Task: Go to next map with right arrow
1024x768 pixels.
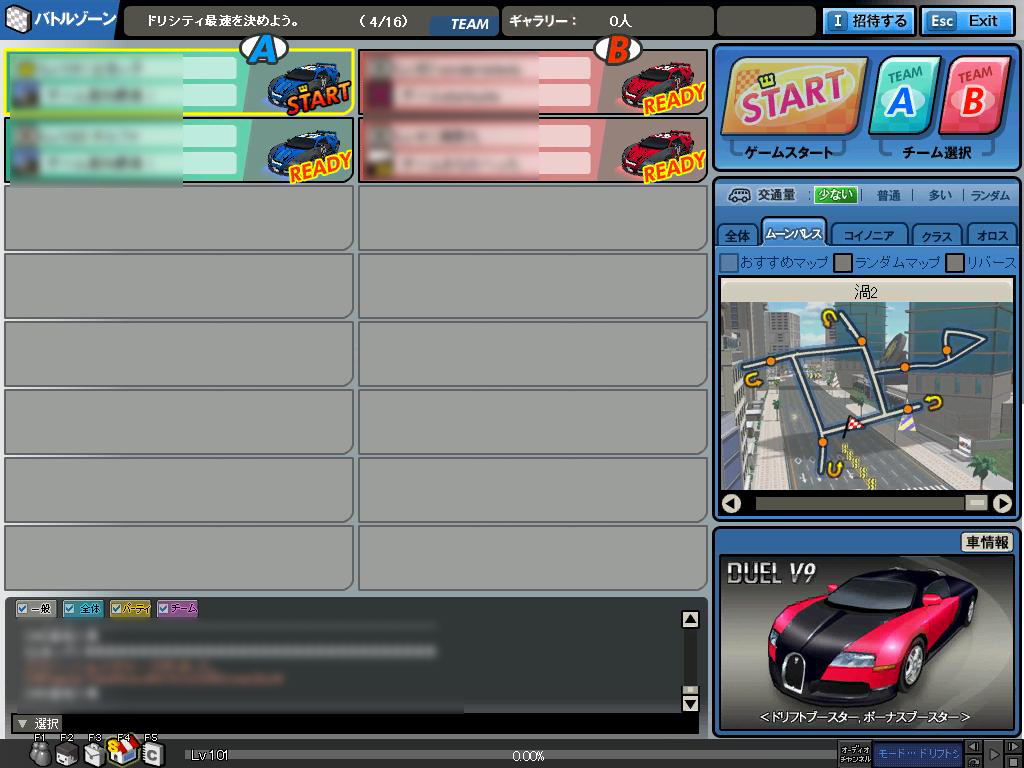Action: point(1002,503)
